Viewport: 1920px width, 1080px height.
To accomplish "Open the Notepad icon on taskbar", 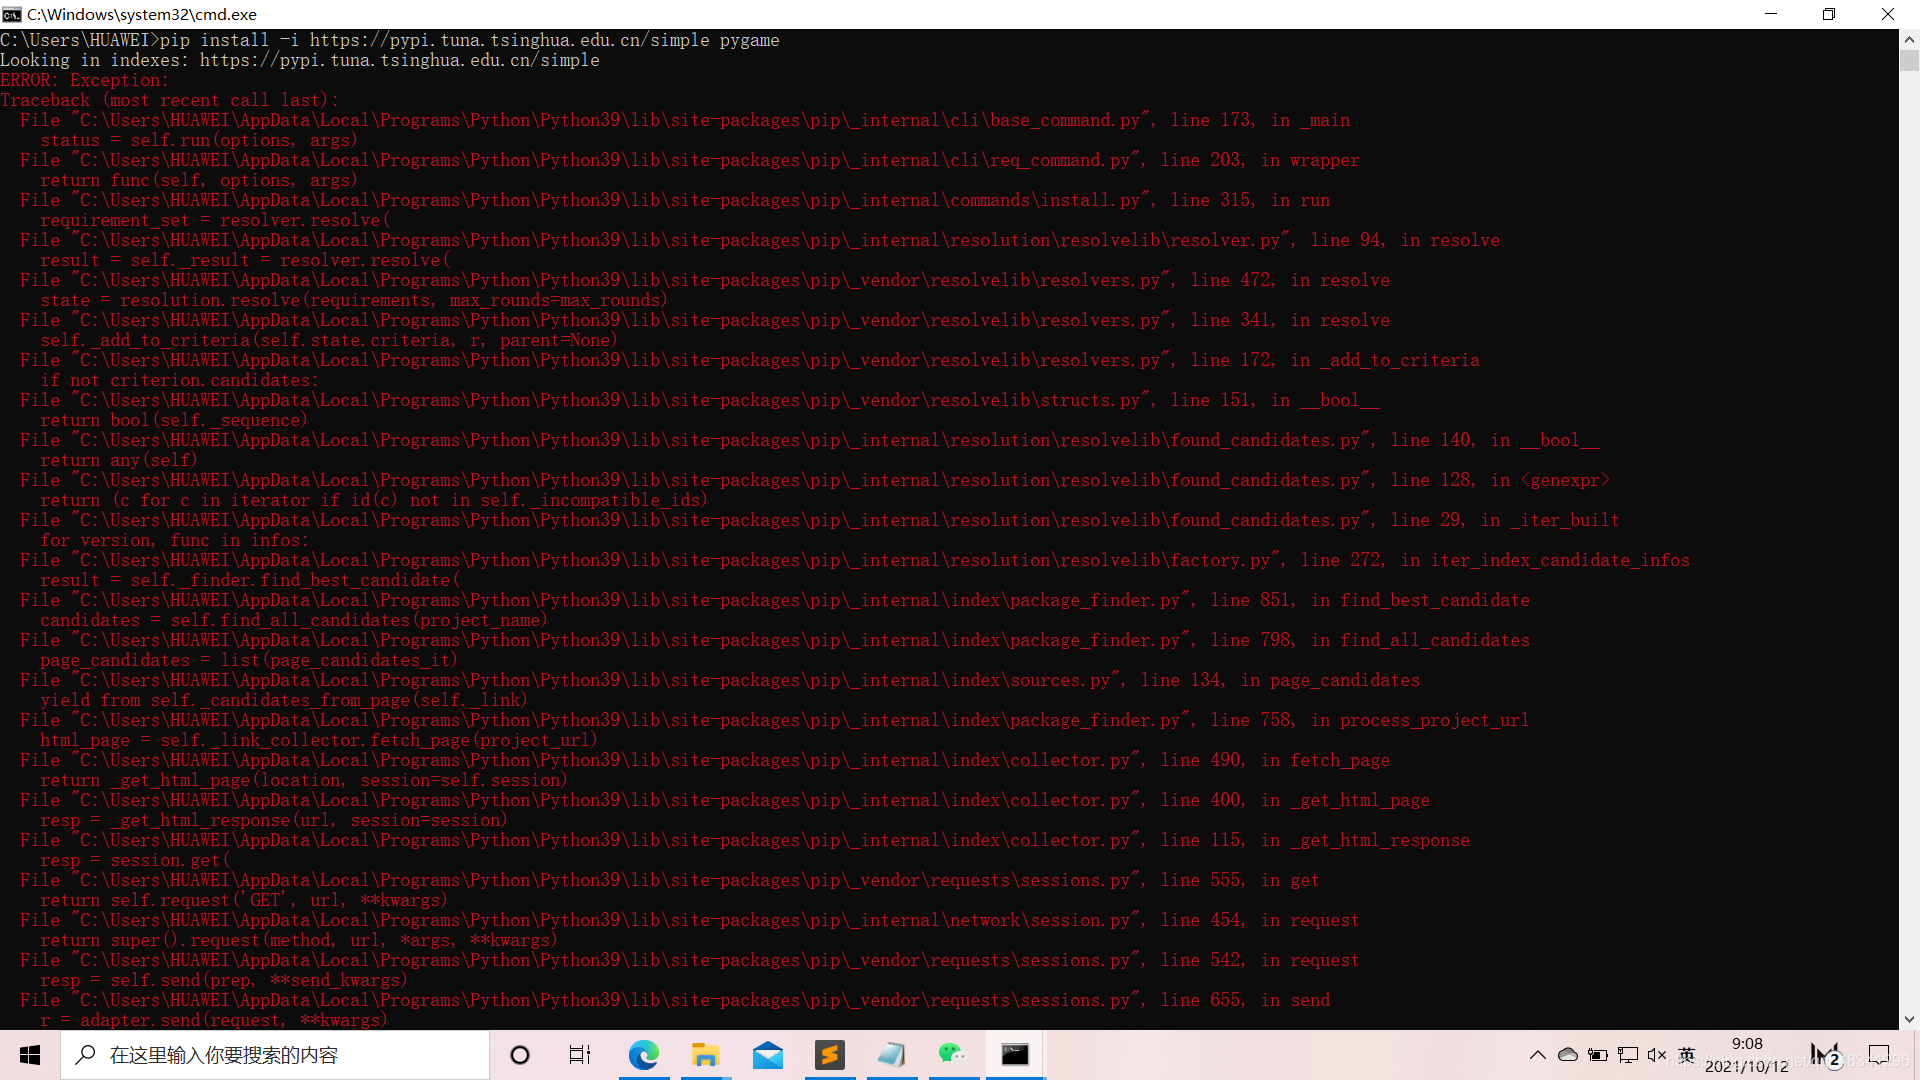I will 891,1055.
